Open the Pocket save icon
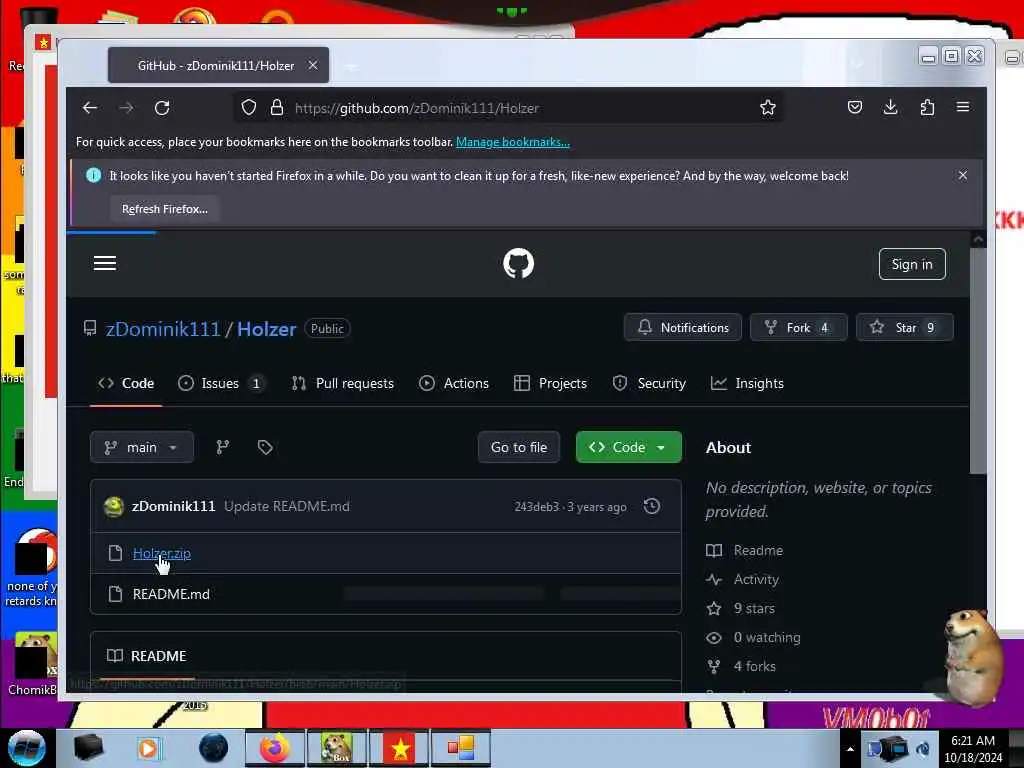The width and height of the screenshot is (1024, 768). coord(854,108)
